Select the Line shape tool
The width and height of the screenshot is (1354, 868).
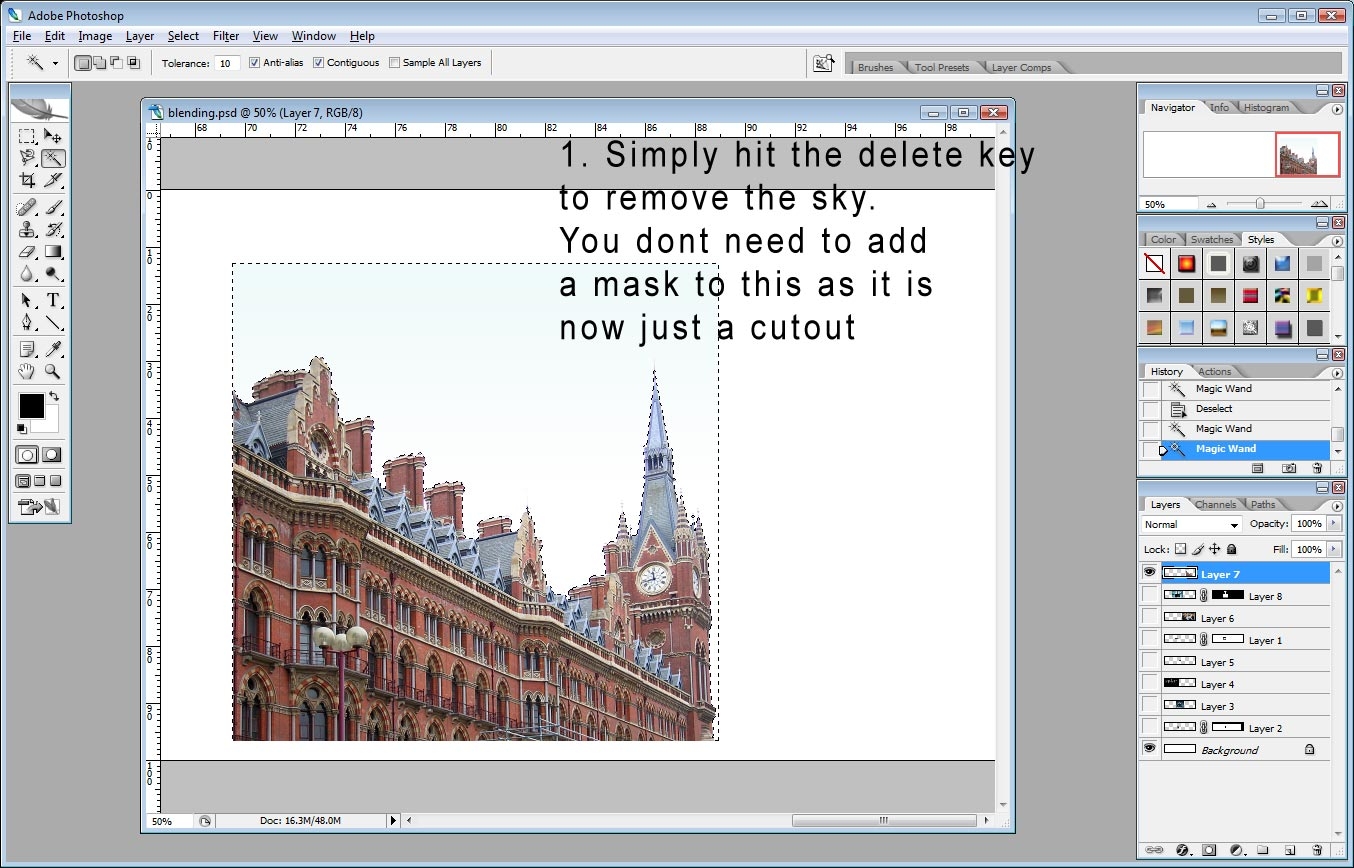click(53, 323)
